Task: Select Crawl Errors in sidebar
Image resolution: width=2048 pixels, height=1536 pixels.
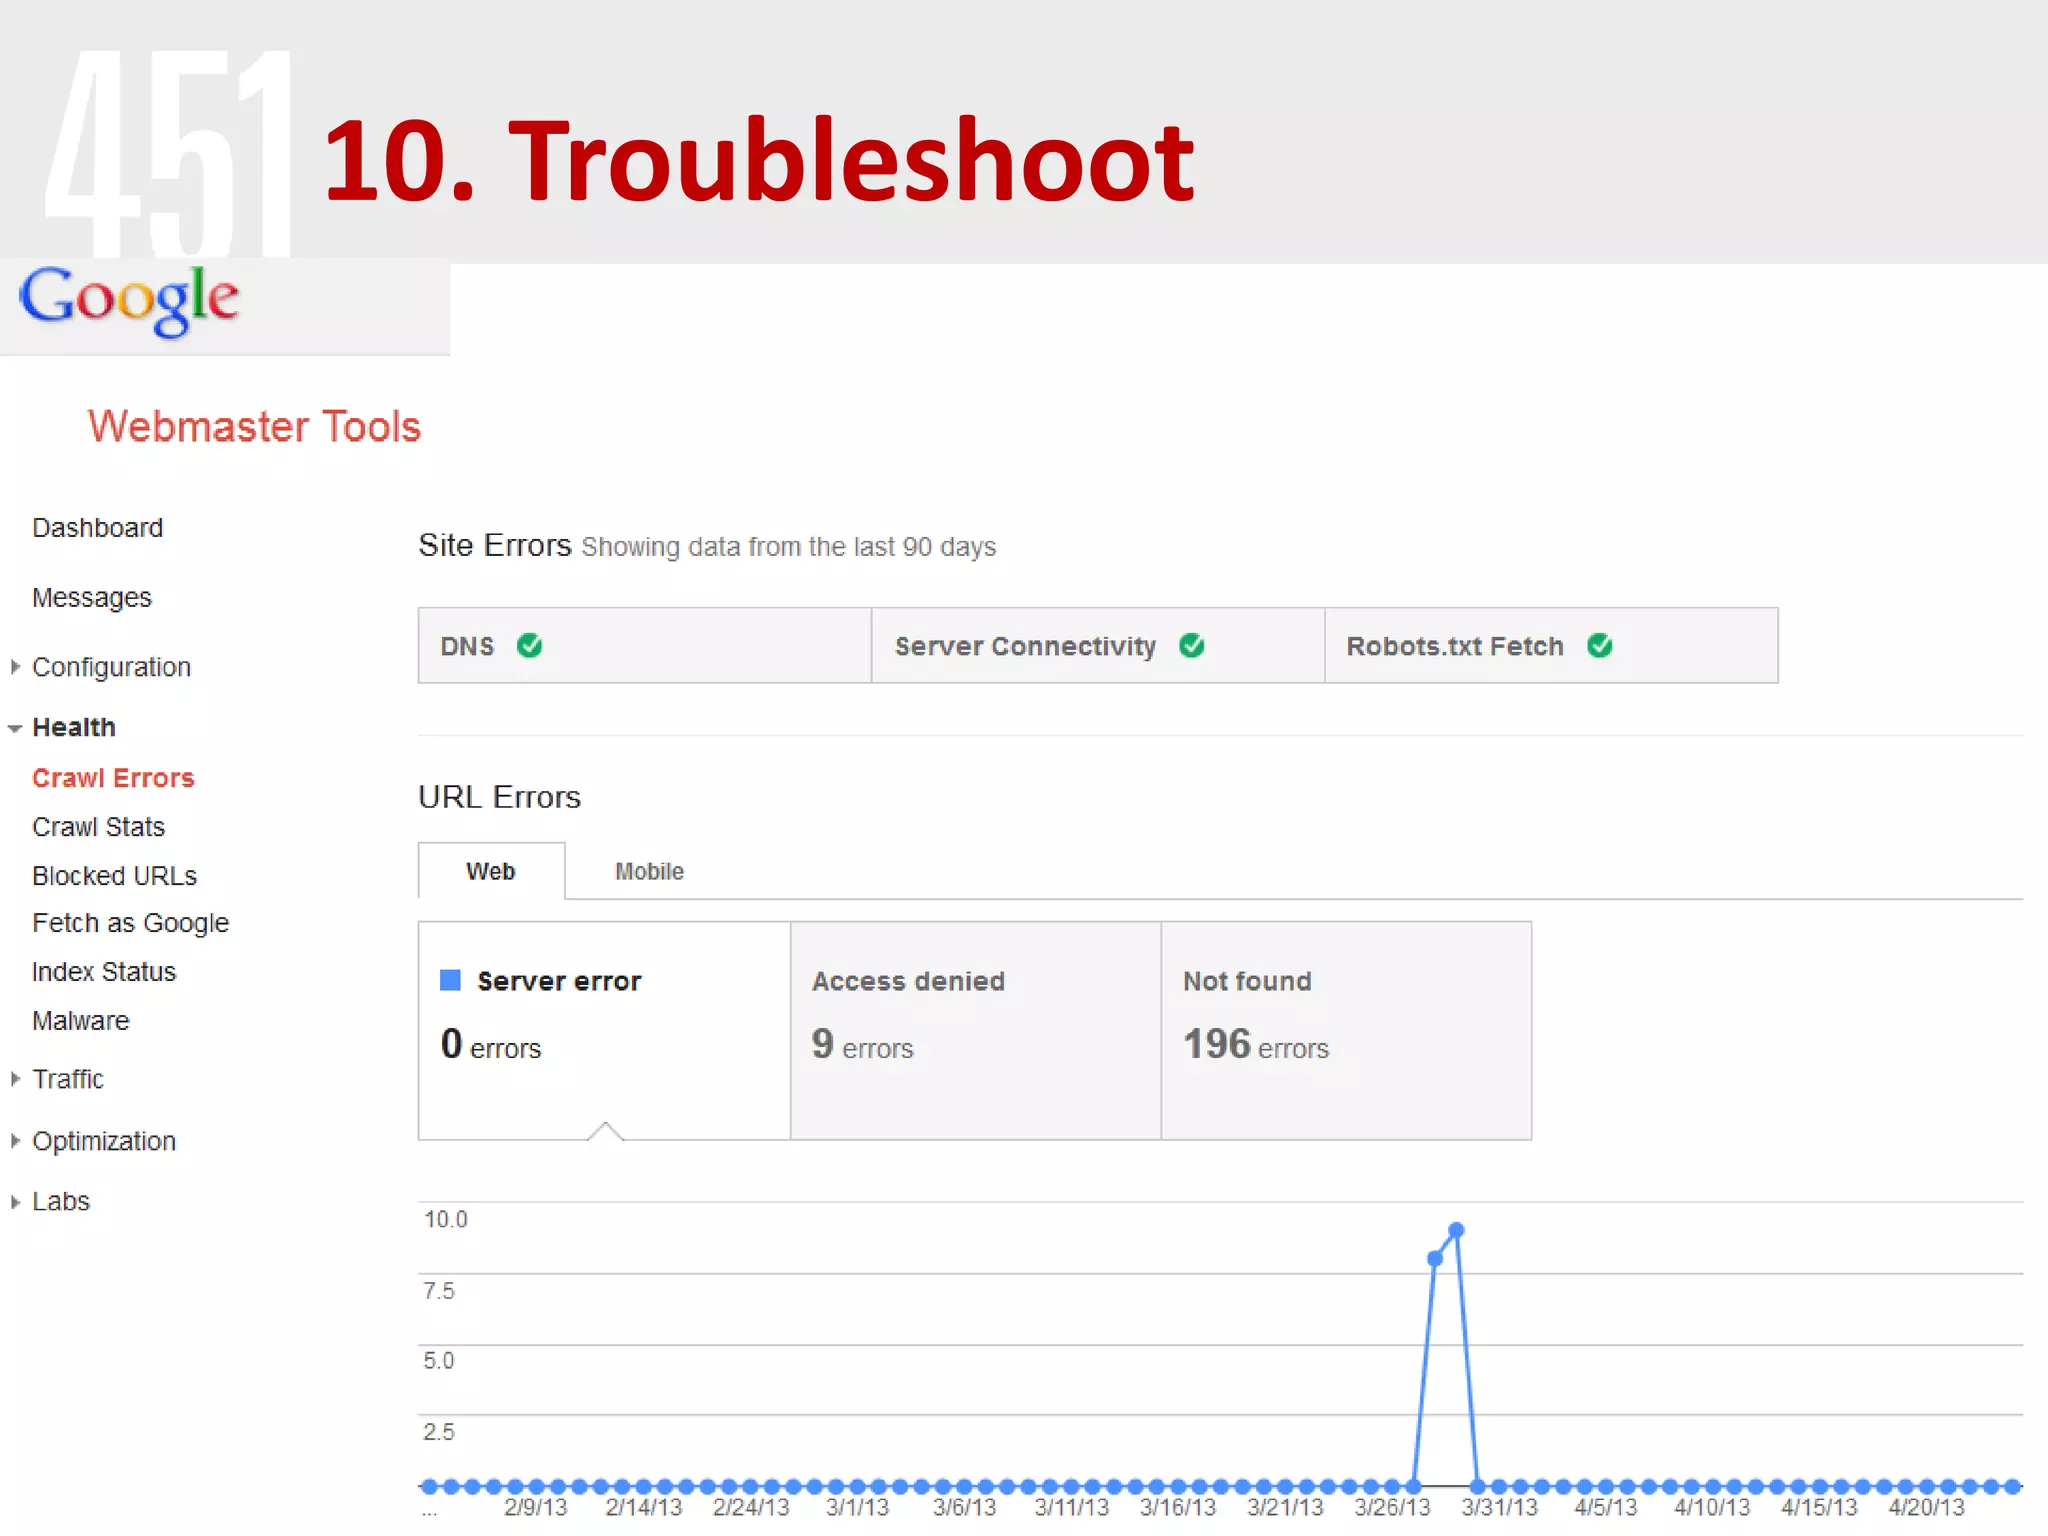Action: [x=113, y=778]
